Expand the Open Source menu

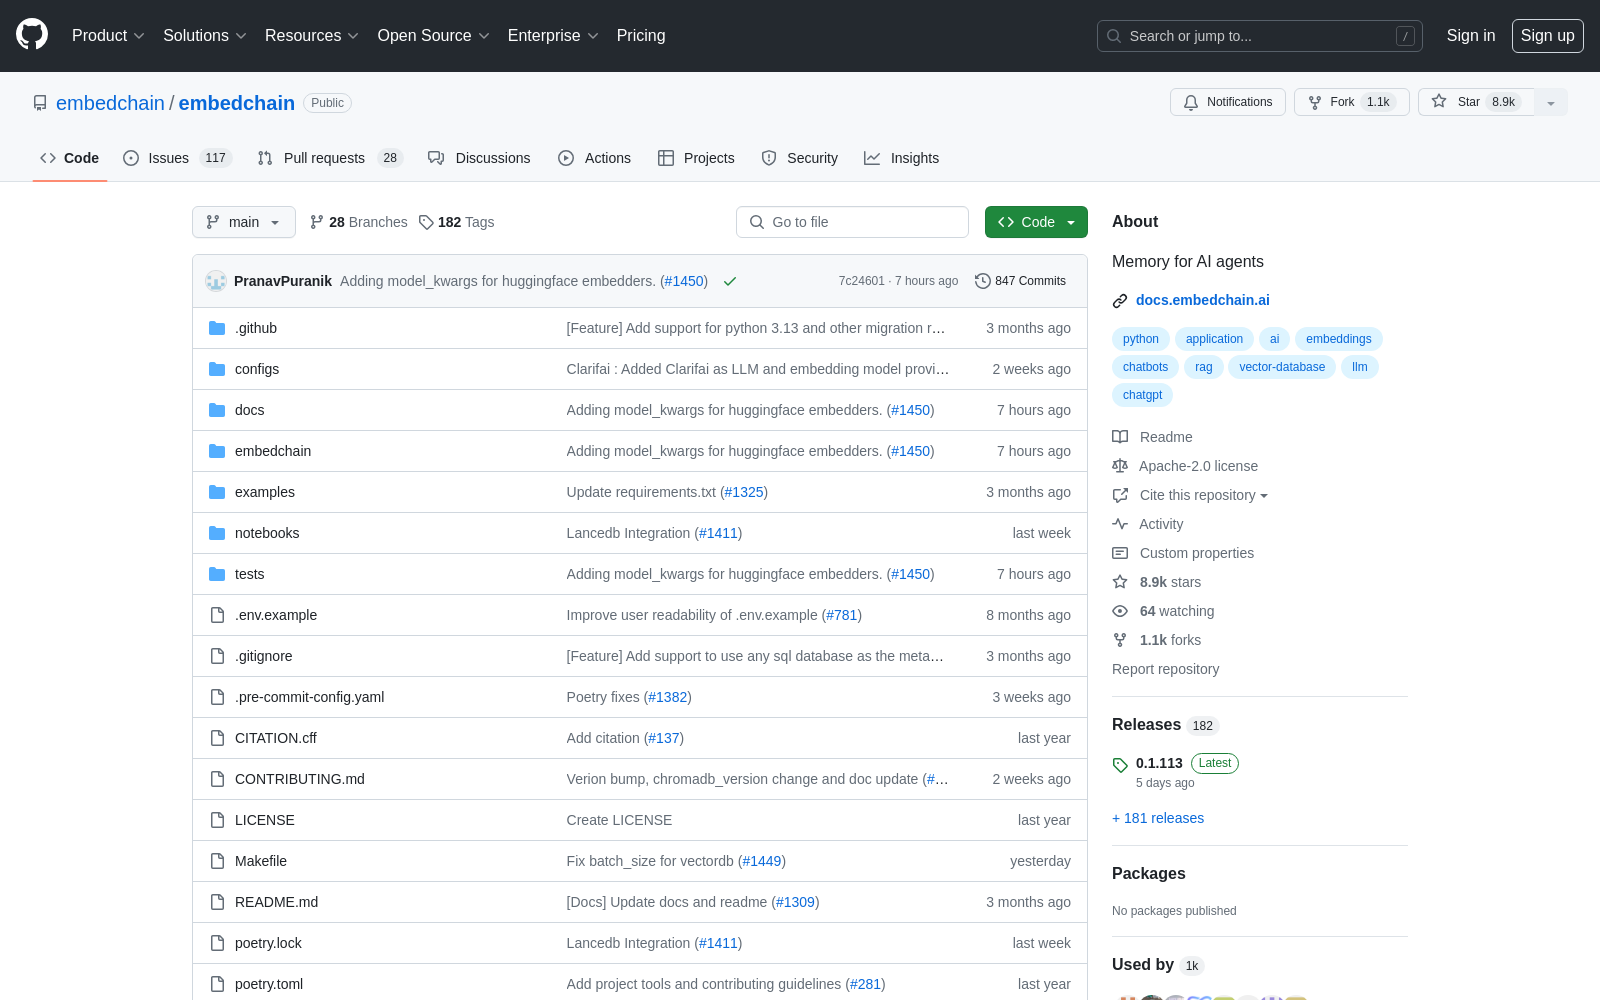click(x=434, y=35)
